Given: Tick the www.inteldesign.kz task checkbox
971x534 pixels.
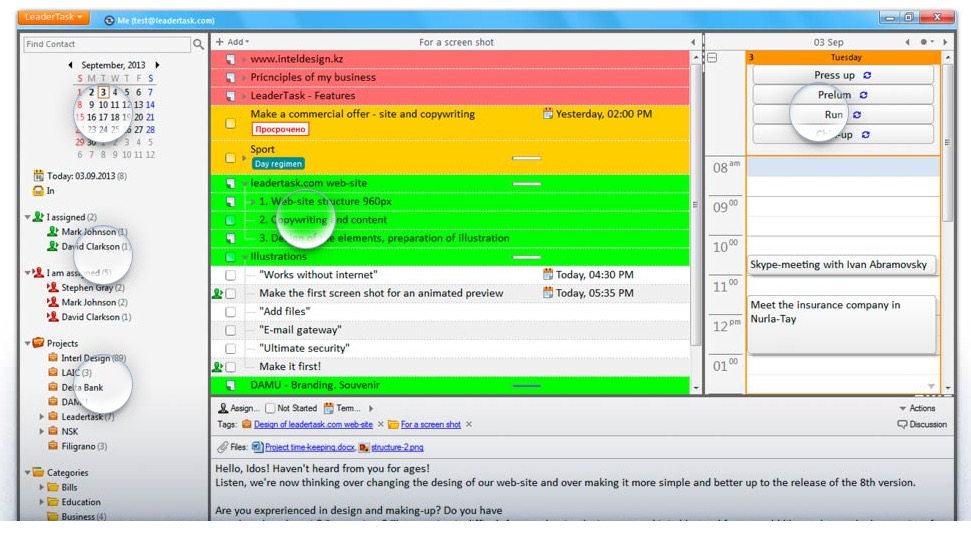Looking at the screenshot, I should (230, 59).
